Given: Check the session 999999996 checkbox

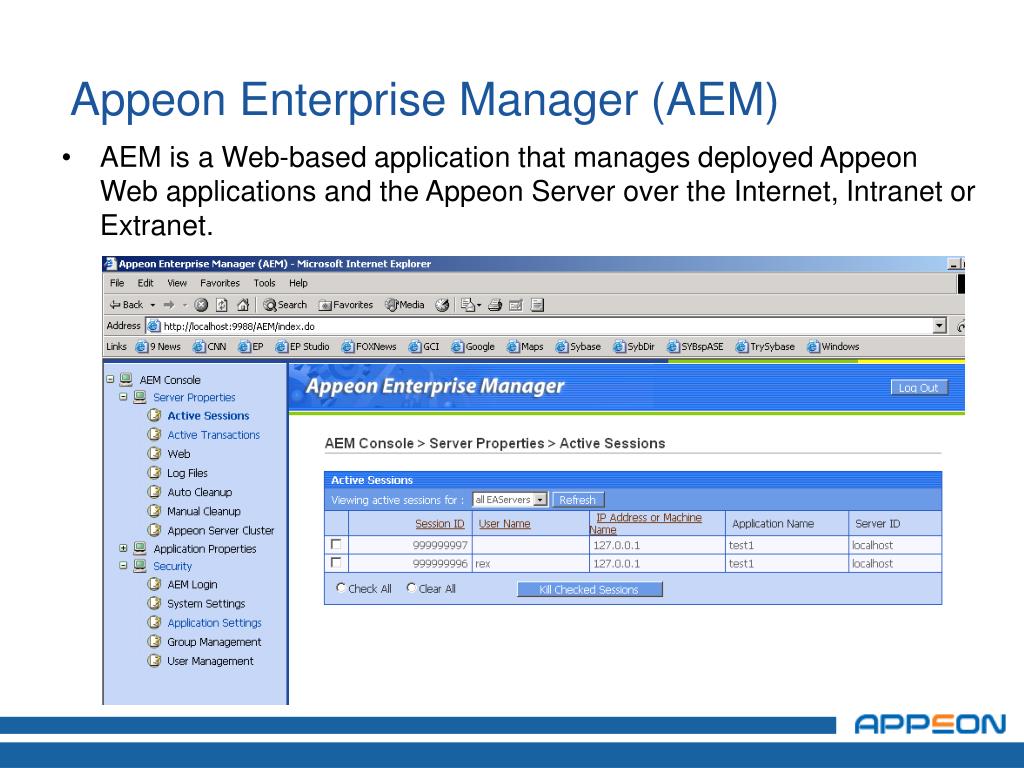Looking at the screenshot, I should coord(336,562).
